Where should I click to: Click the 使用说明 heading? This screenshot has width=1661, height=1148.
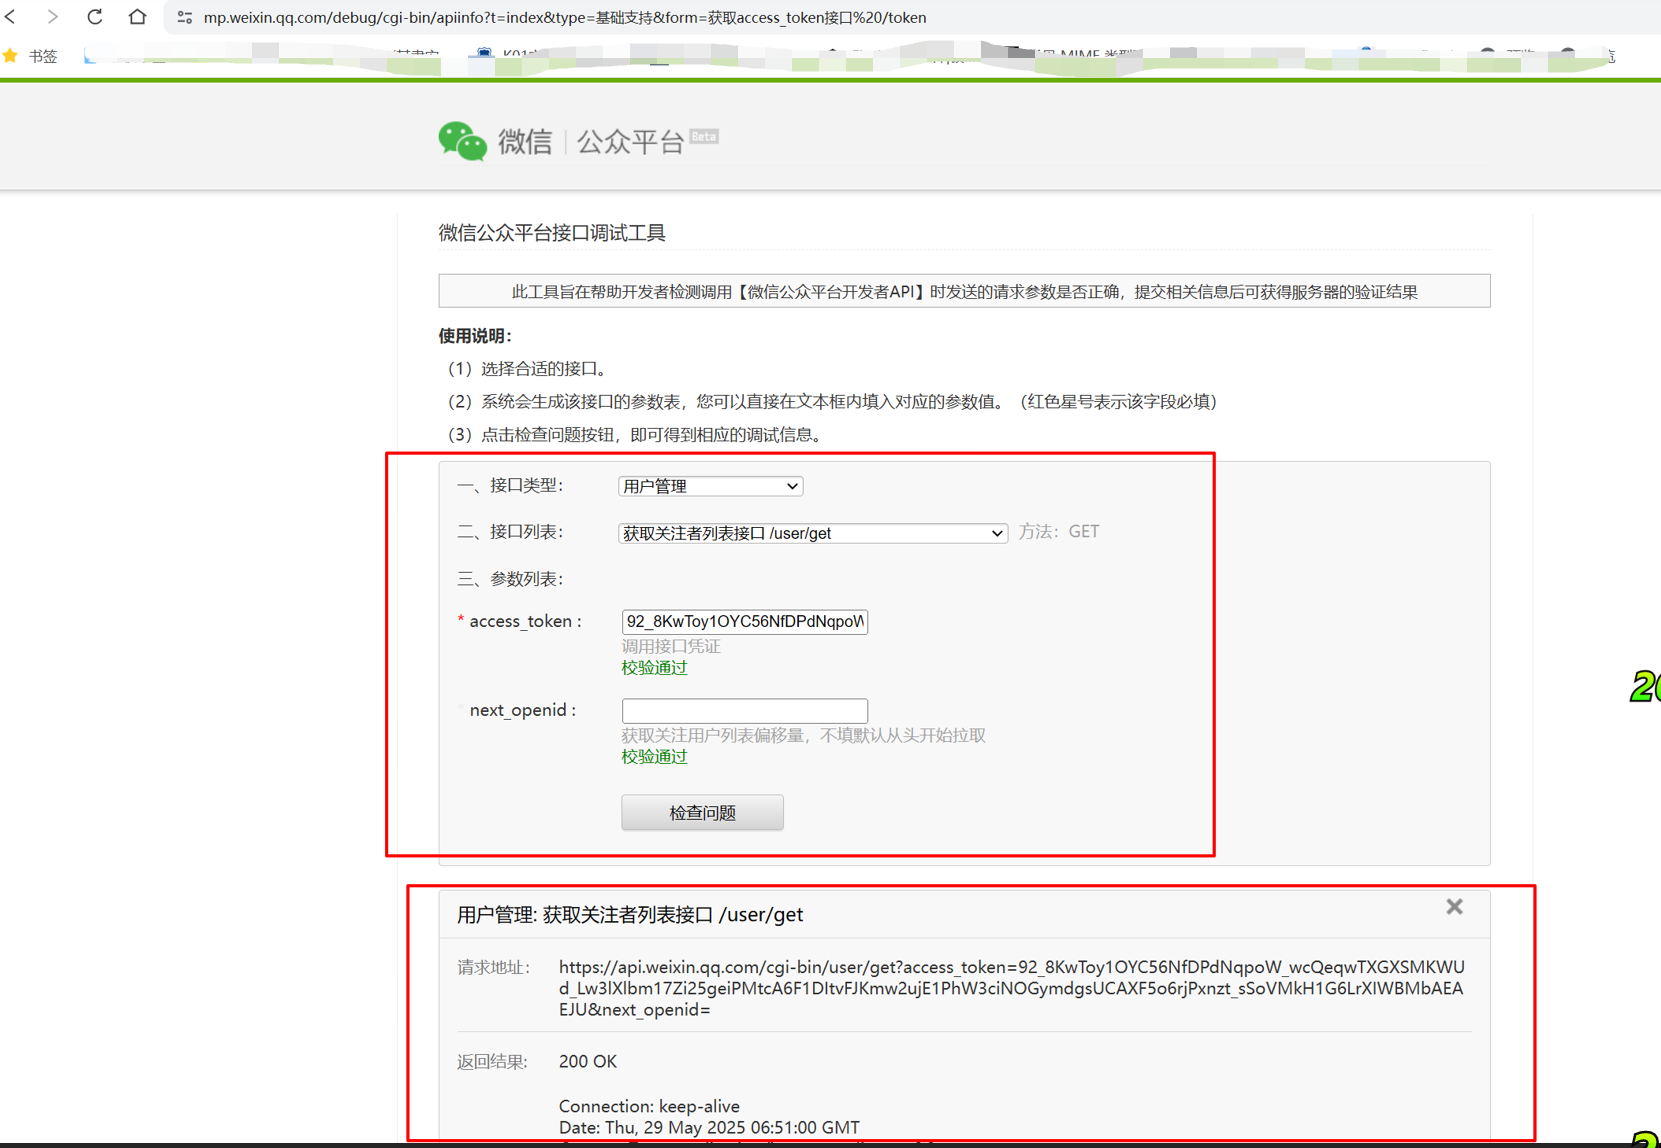(x=475, y=336)
